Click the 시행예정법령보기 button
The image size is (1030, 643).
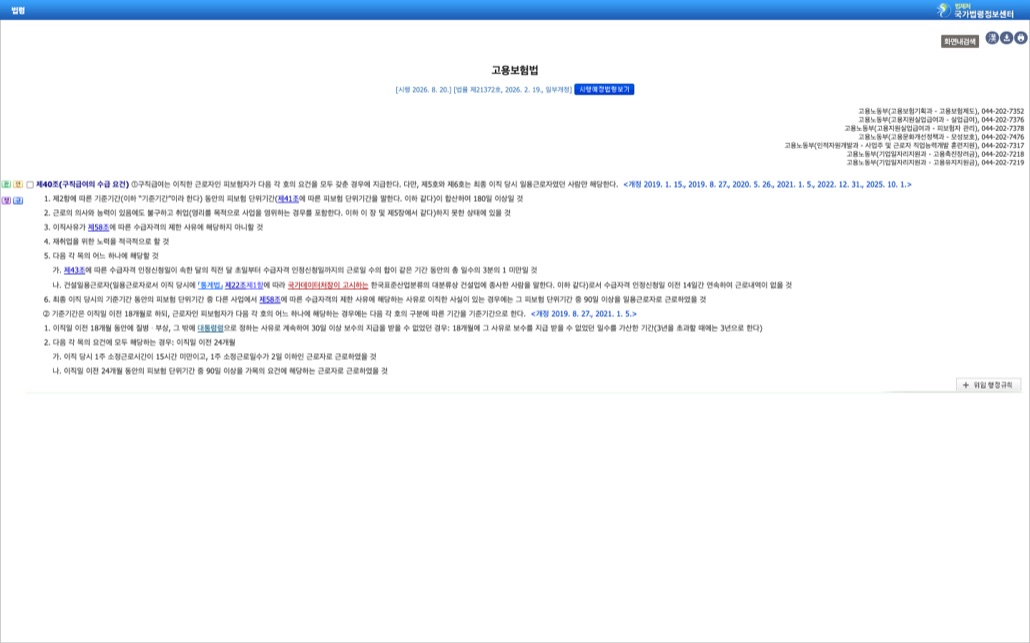coord(604,89)
